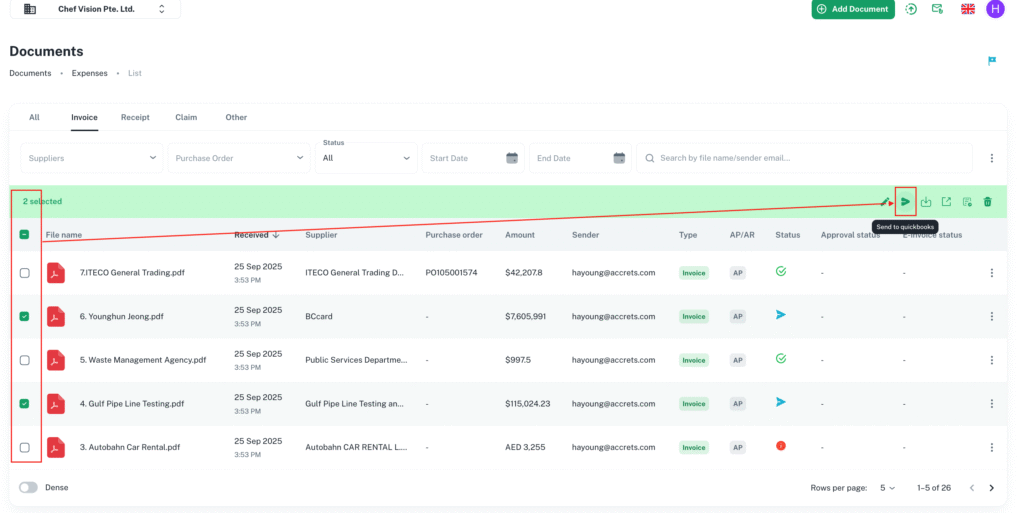Check the box for 7.ITECO General Trading.pdf
This screenshot has height=513, width=1024.
[25, 273]
